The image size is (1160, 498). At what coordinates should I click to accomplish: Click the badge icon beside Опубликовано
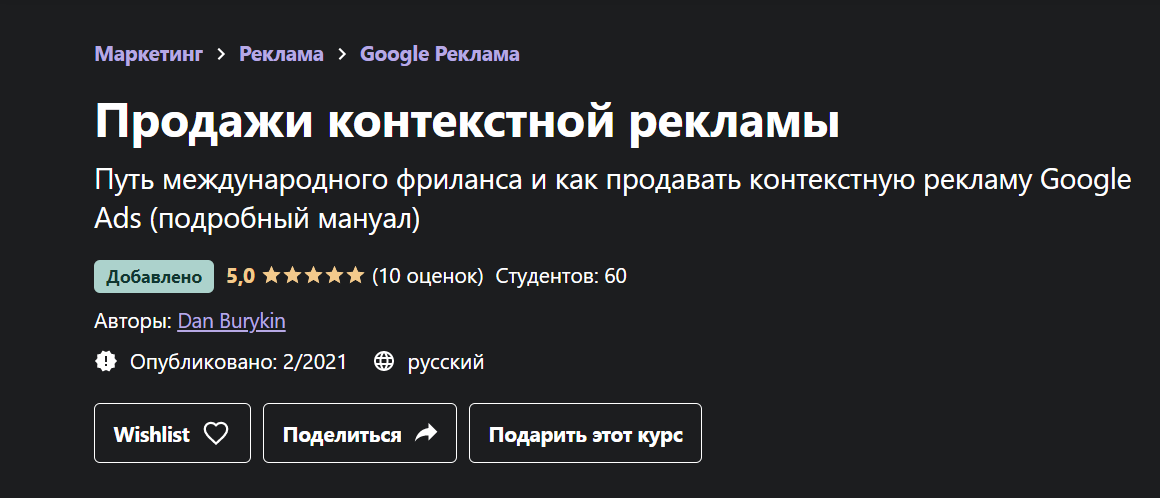[x=106, y=362]
